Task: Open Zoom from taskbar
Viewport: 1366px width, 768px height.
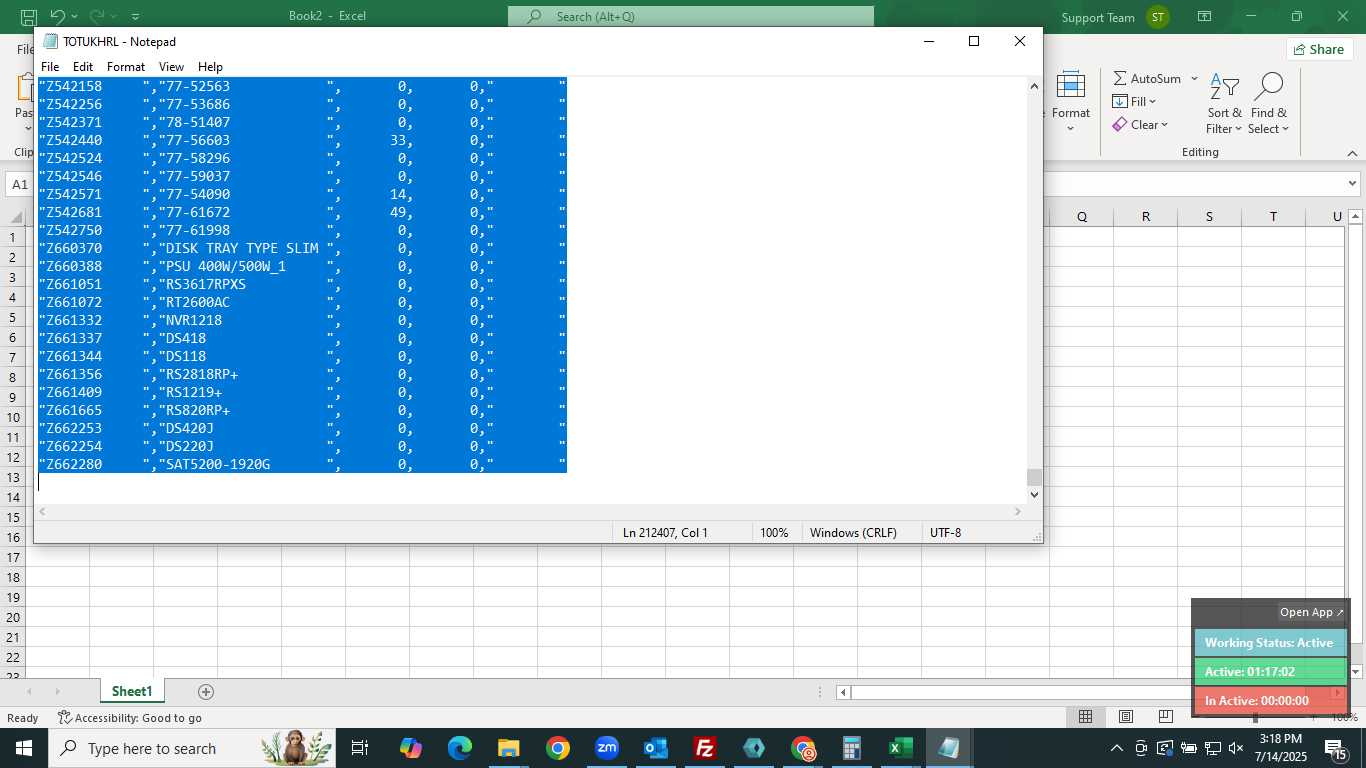Action: pos(607,748)
